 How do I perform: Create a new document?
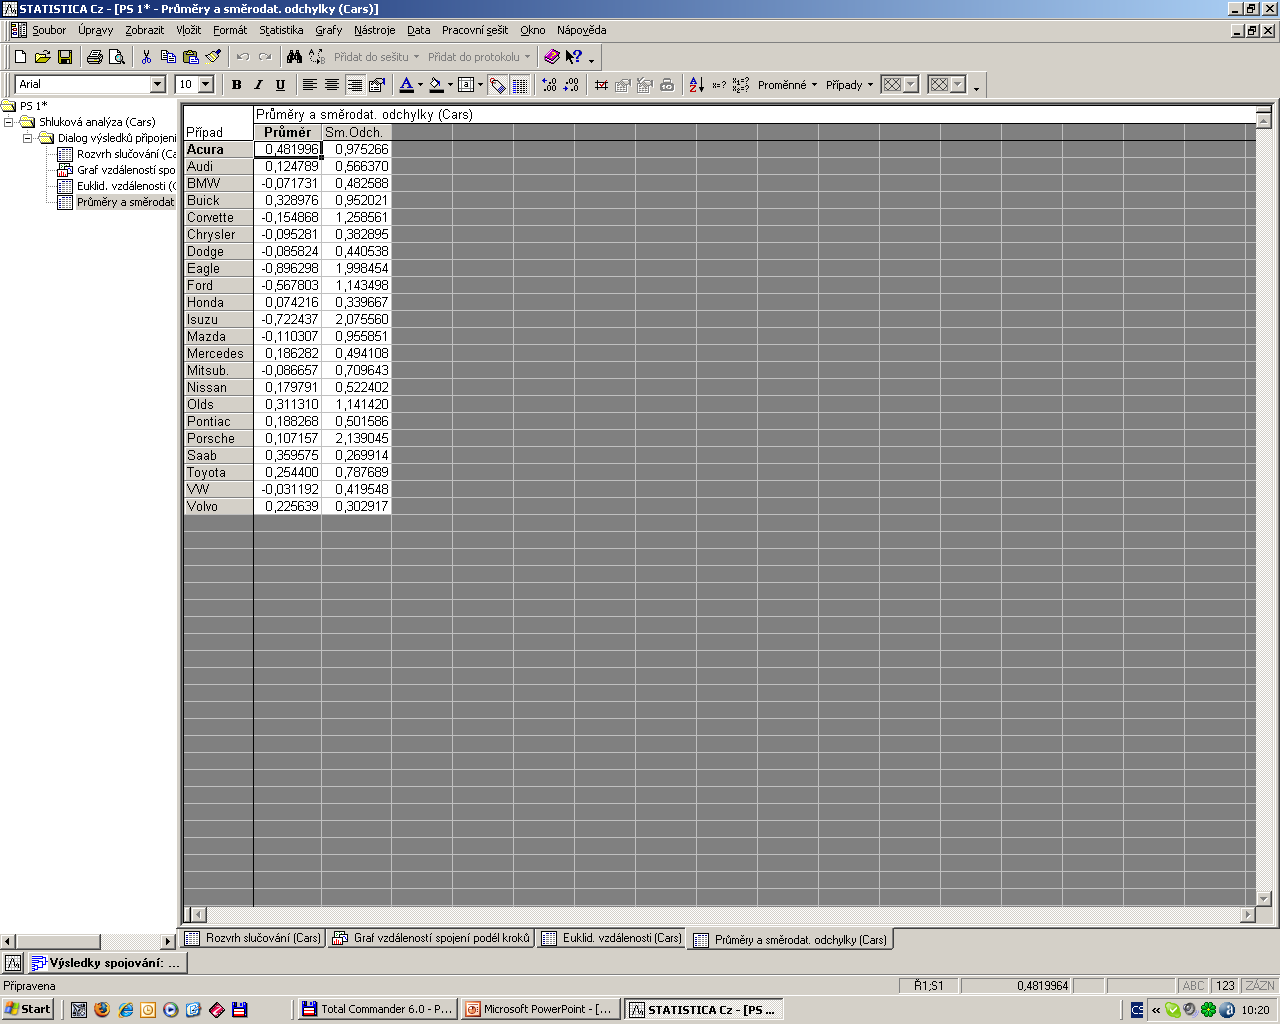pos(20,57)
